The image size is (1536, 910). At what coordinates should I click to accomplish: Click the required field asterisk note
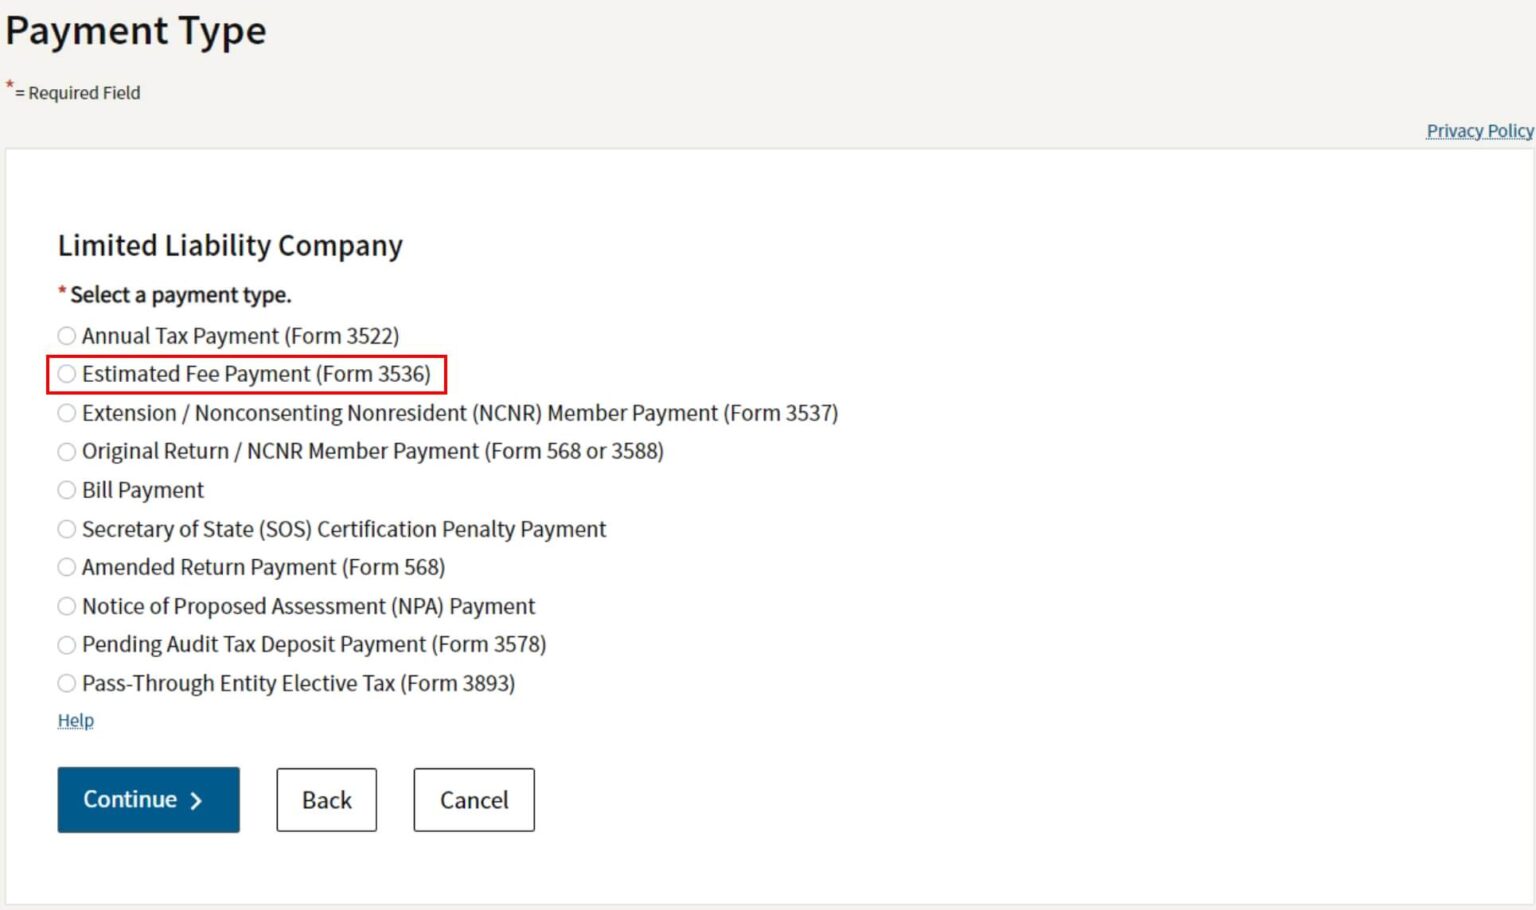tap(73, 90)
